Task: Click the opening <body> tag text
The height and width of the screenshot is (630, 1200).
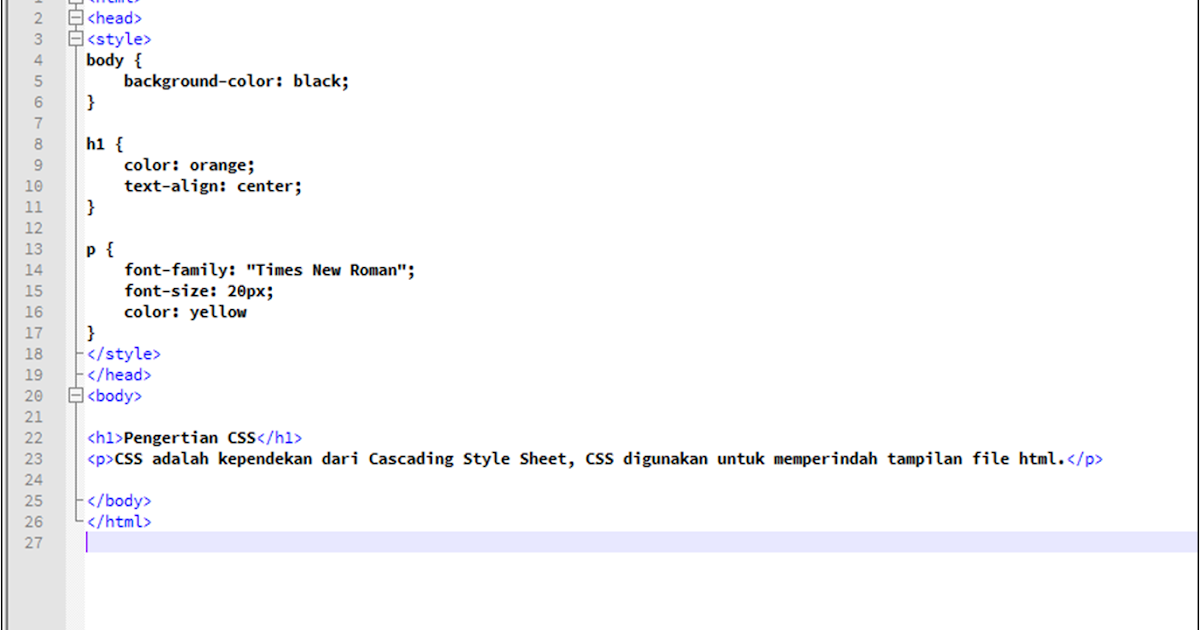Action: tap(114, 396)
